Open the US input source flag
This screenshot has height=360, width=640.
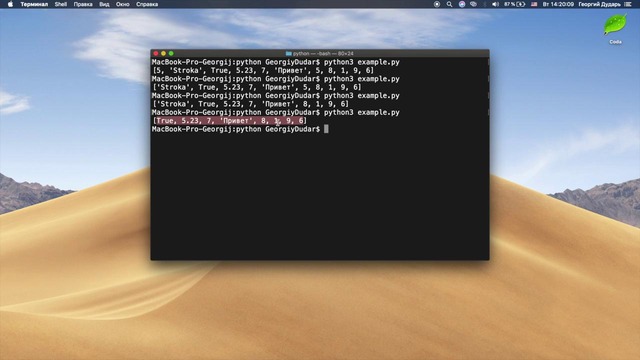[534, 4]
